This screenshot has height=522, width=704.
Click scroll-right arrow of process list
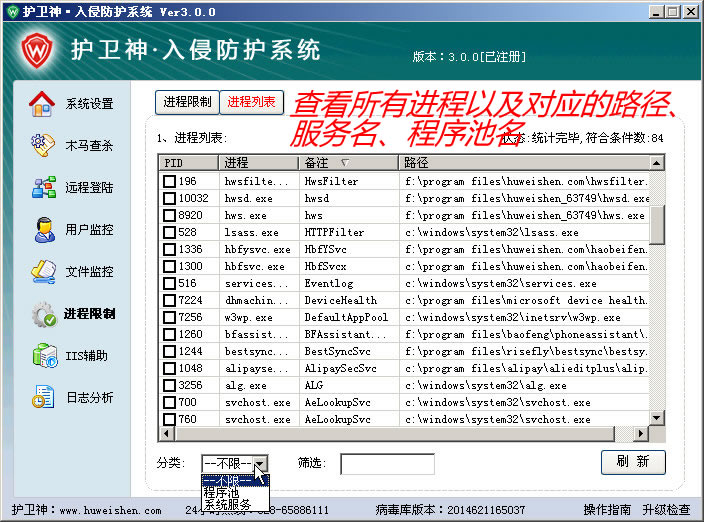[x=640, y=434]
